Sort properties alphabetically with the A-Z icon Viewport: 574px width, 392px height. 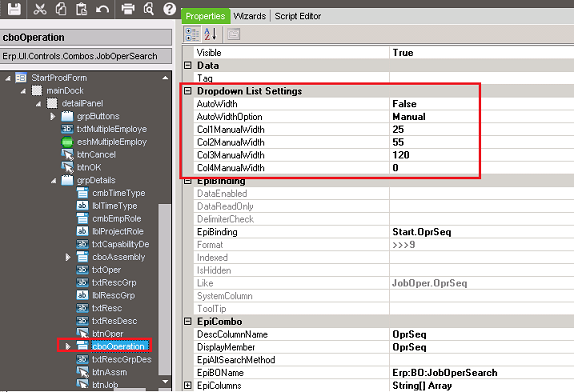pos(211,34)
